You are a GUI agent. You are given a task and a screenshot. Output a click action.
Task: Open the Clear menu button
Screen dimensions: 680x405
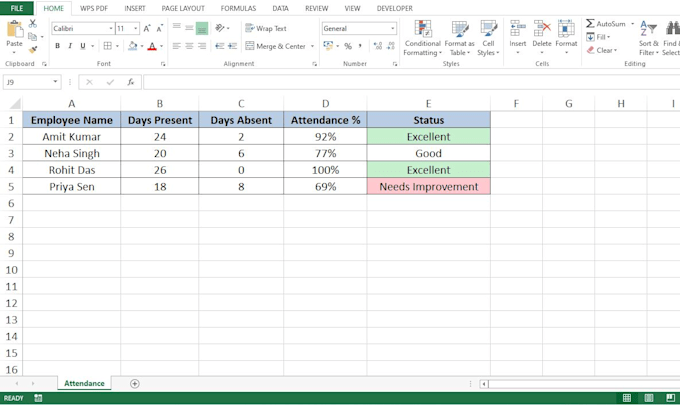pos(602,50)
